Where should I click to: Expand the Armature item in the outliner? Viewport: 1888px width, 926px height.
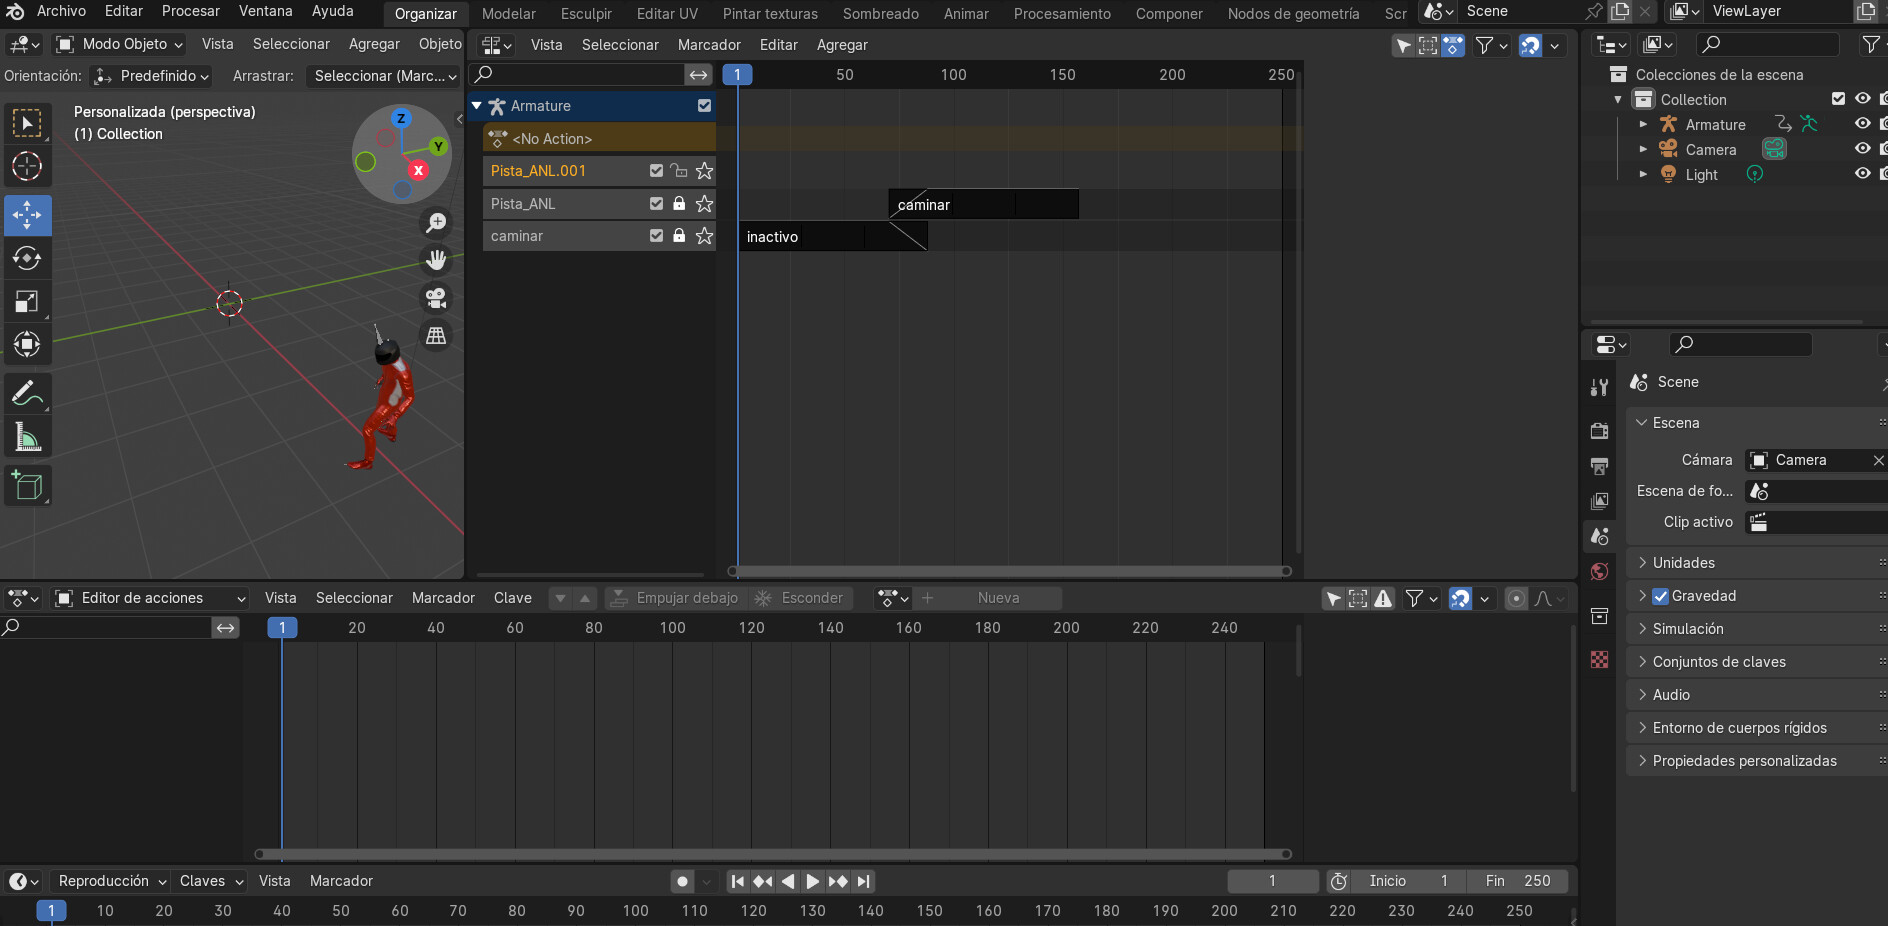(1645, 124)
